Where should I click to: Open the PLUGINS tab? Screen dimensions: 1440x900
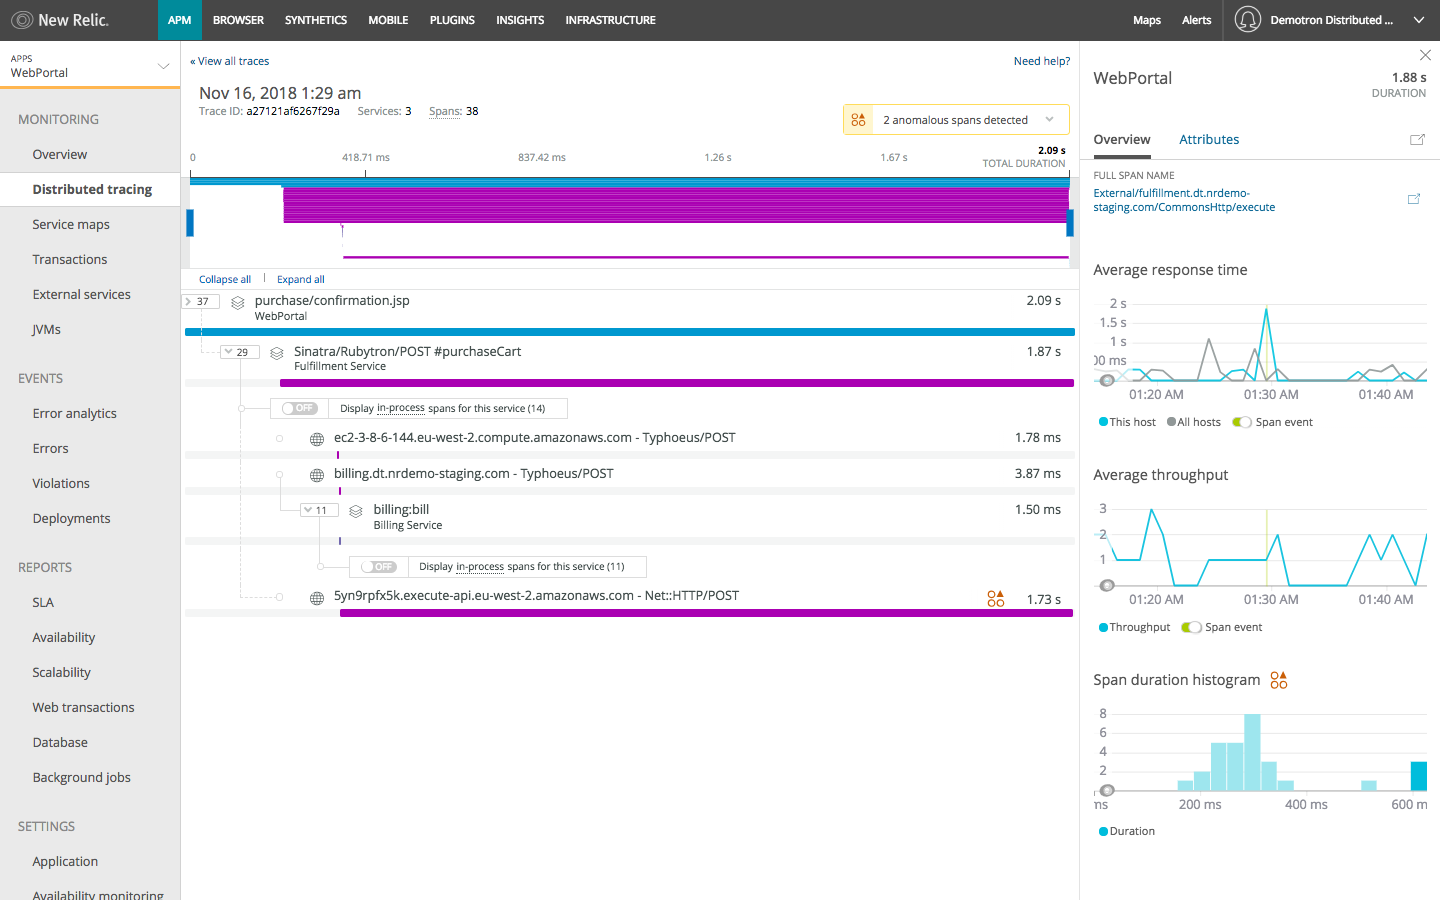452,20
